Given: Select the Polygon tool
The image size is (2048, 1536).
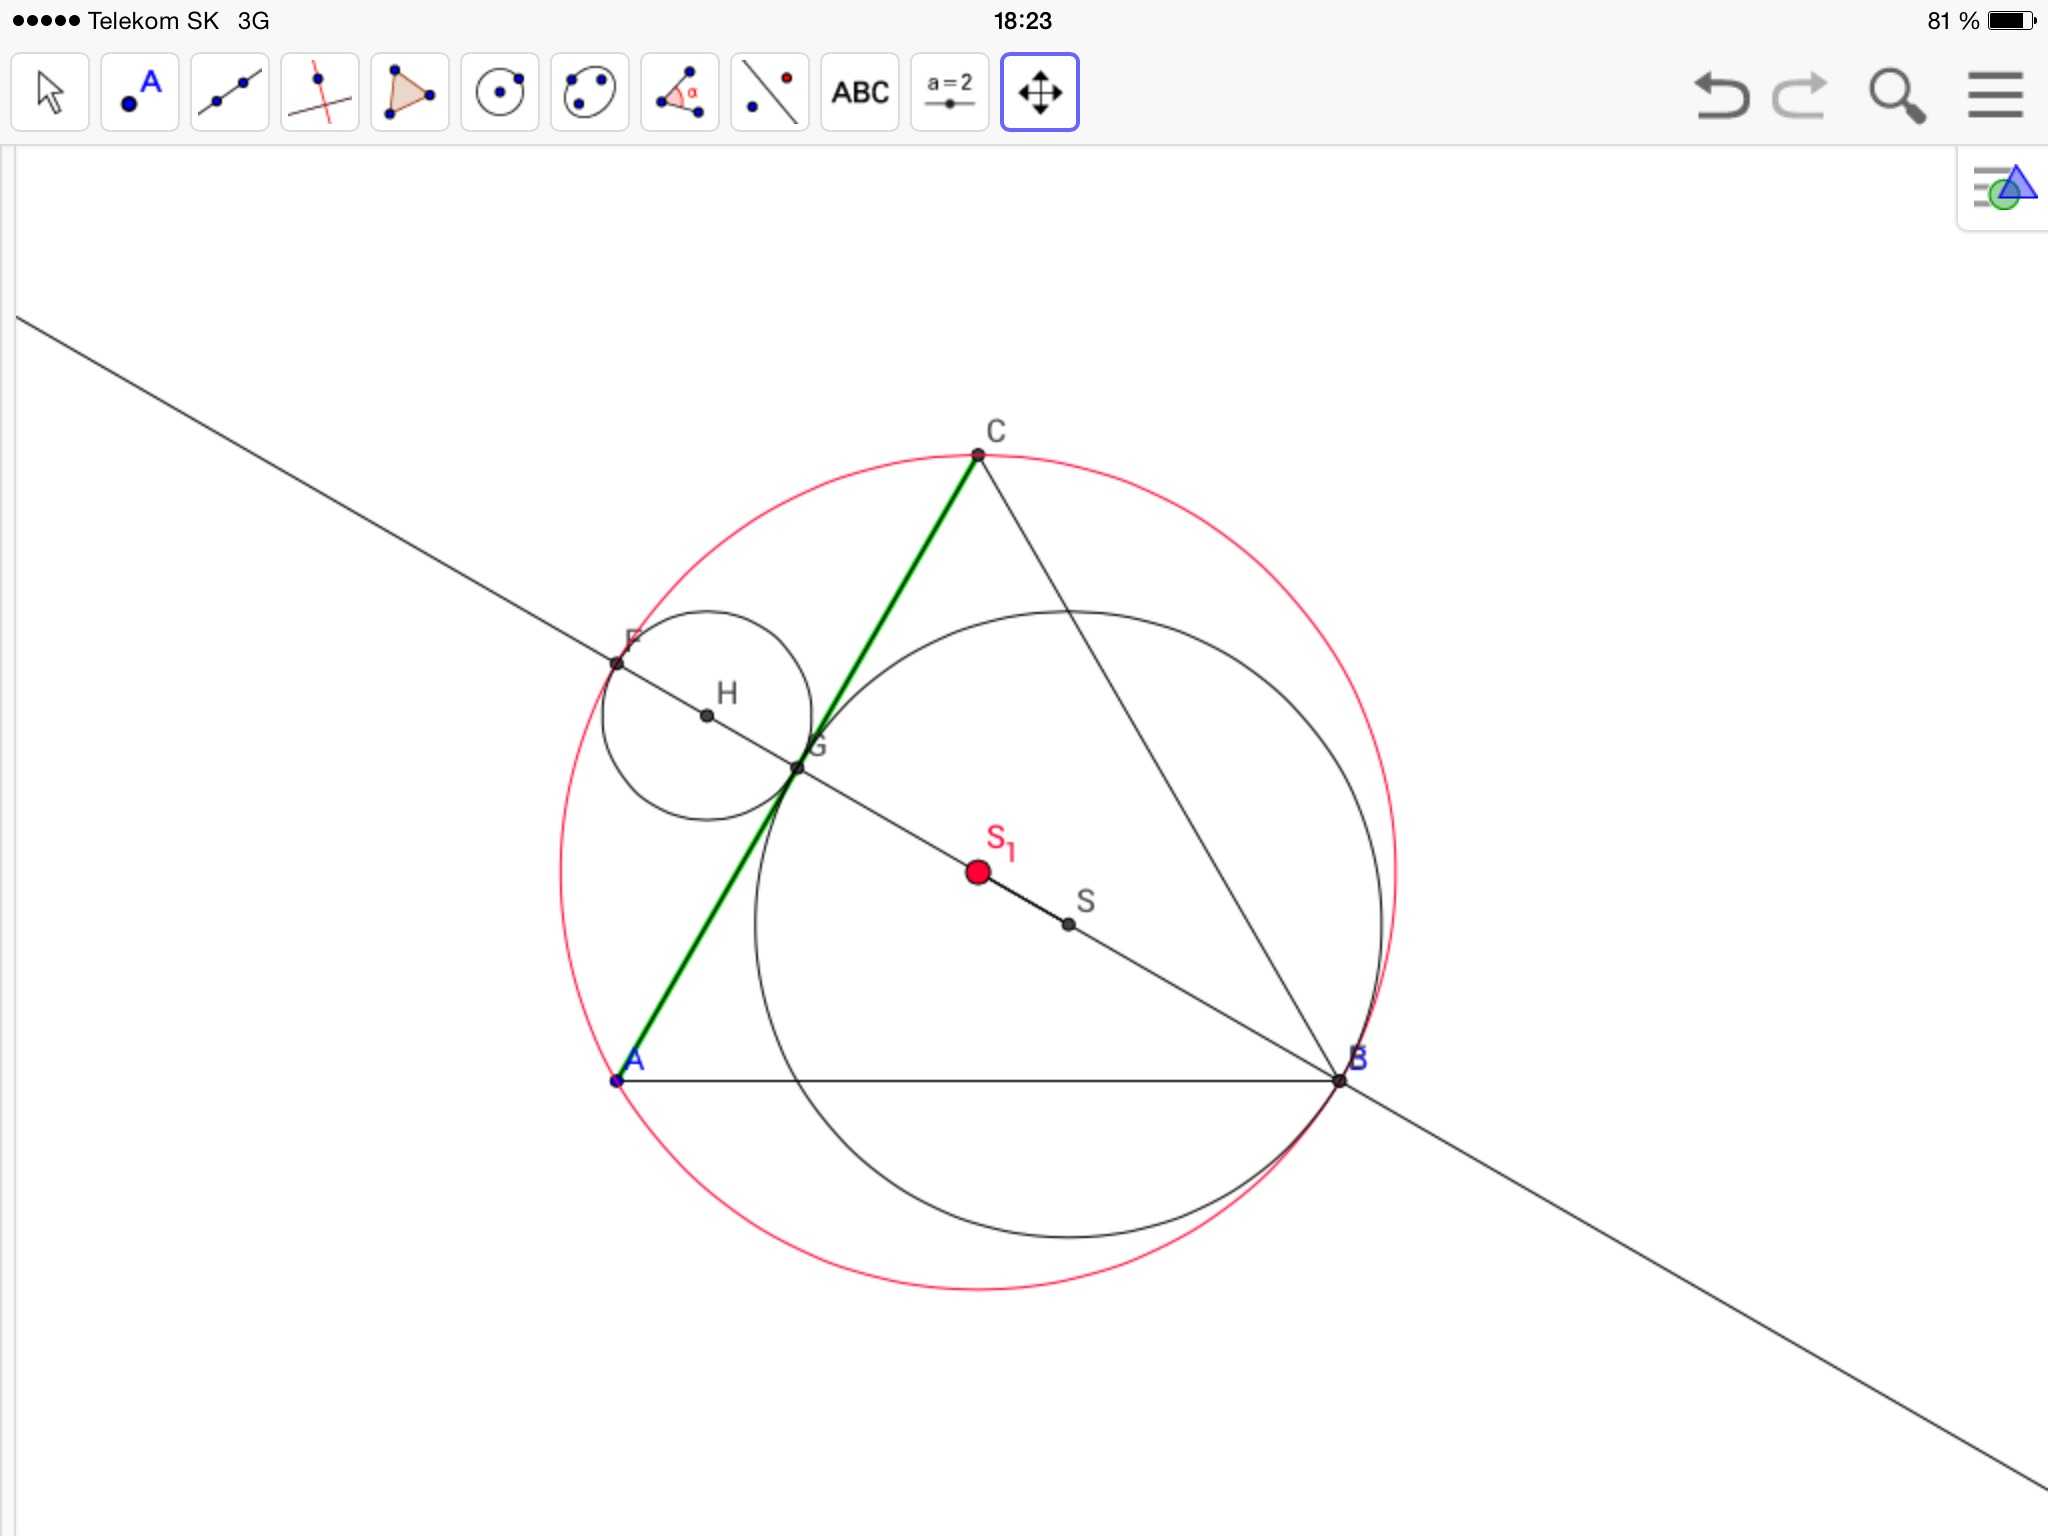Looking at the screenshot, I should (410, 93).
